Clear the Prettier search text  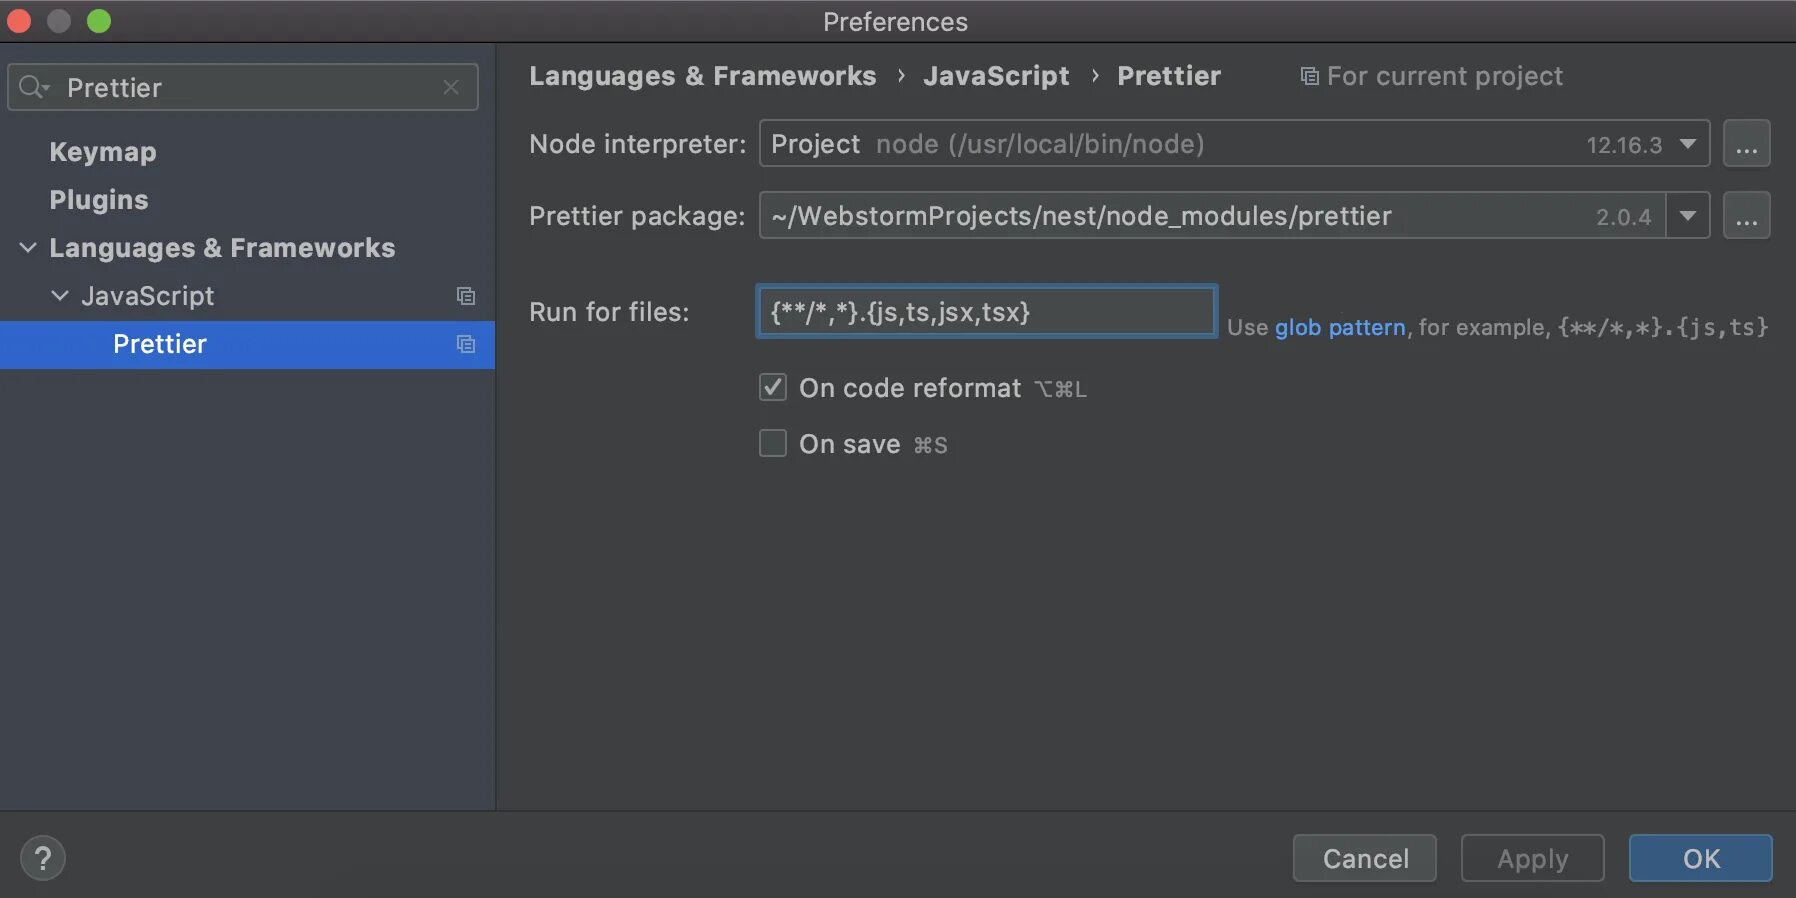click(451, 87)
